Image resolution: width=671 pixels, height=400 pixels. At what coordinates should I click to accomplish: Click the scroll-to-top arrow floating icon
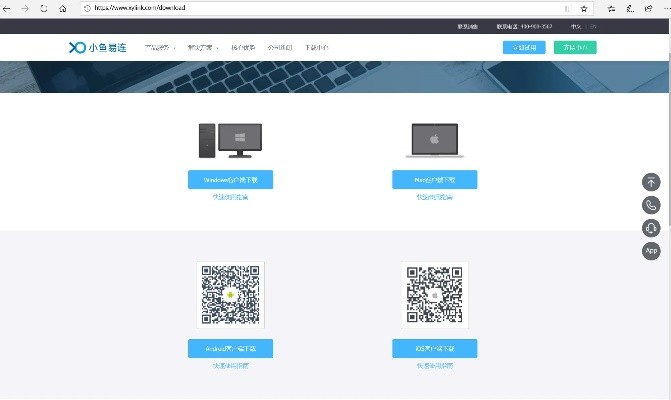(x=651, y=182)
